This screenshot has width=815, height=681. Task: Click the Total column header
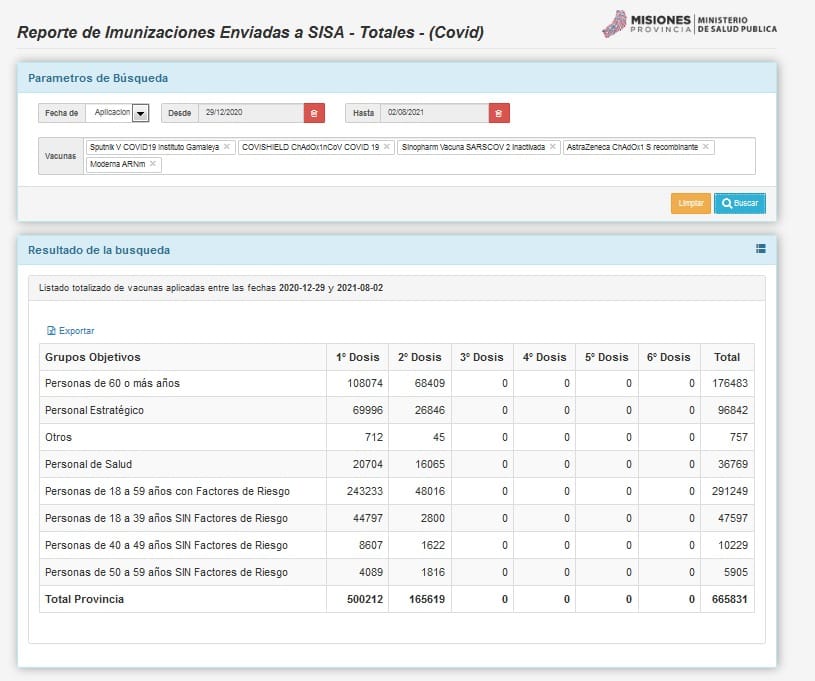point(727,357)
